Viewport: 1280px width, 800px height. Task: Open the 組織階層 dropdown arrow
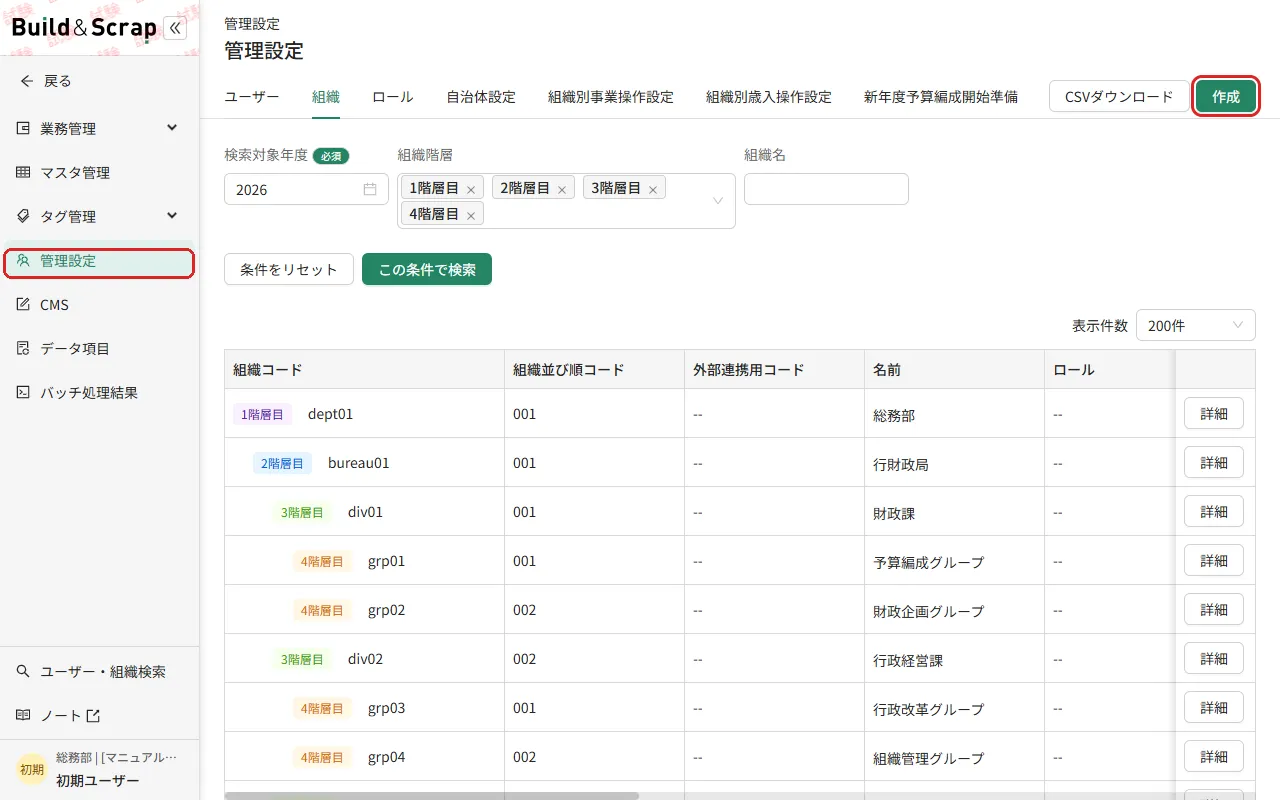click(718, 201)
